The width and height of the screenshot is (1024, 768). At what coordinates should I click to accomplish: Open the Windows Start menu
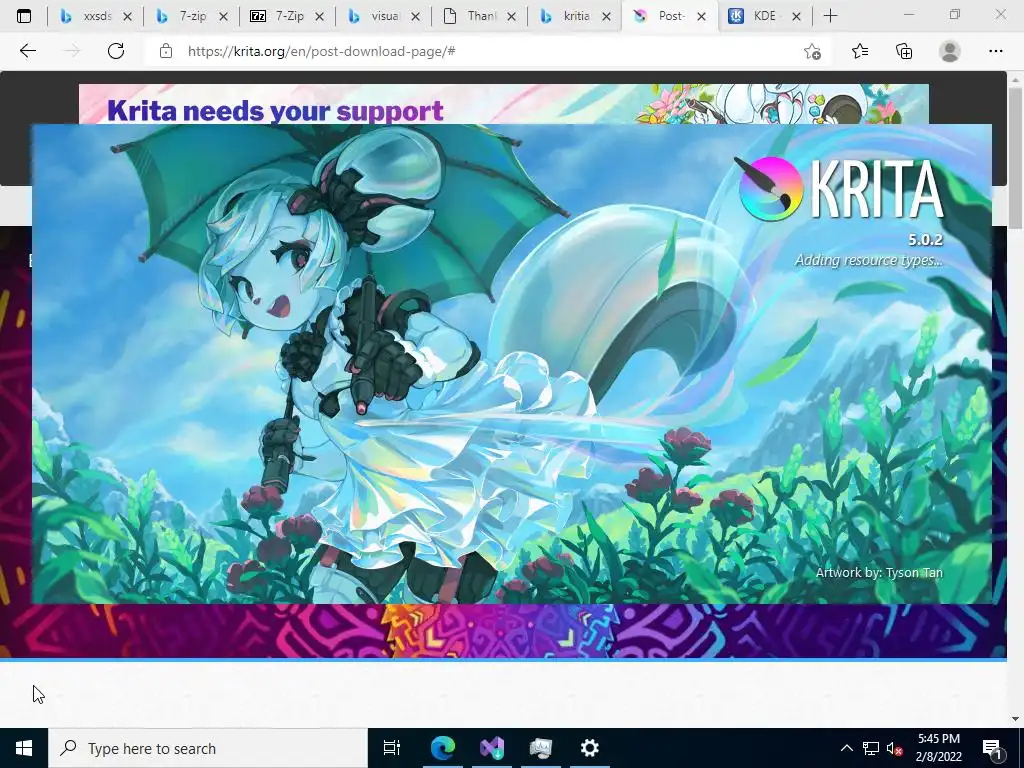pos(24,748)
